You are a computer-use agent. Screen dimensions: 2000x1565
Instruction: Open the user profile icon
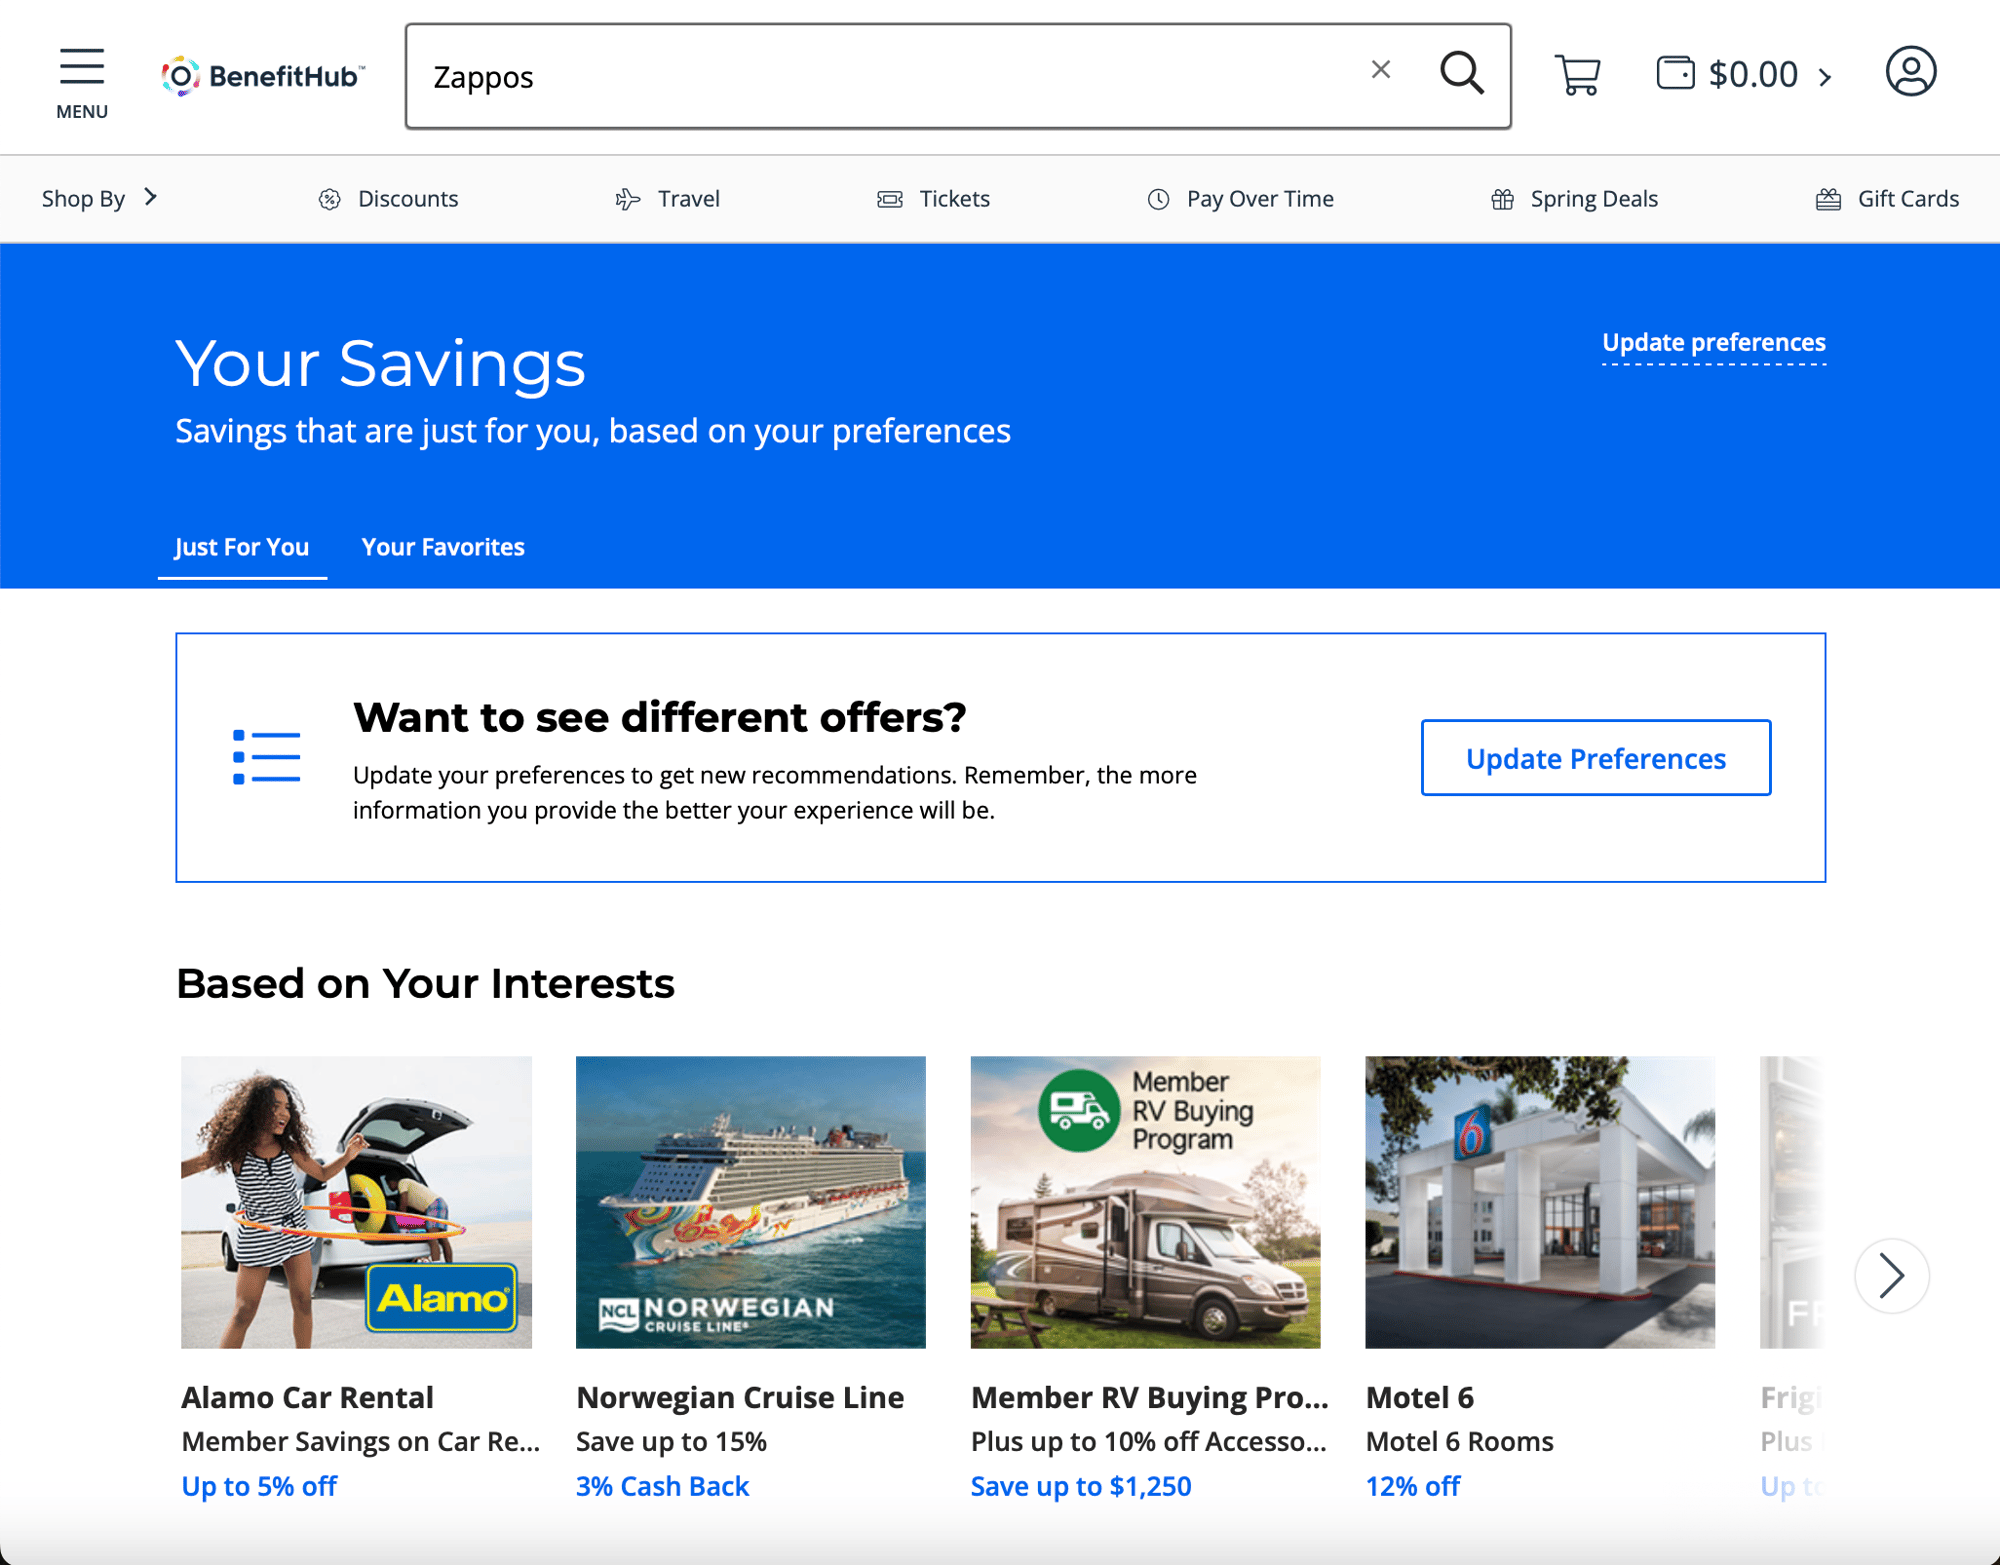1911,72
